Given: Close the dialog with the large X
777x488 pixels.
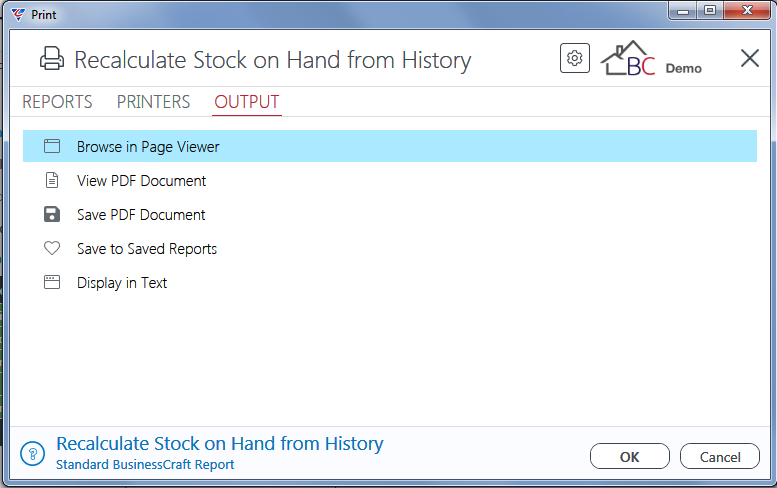Looking at the screenshot, I should tap(750, 58).
